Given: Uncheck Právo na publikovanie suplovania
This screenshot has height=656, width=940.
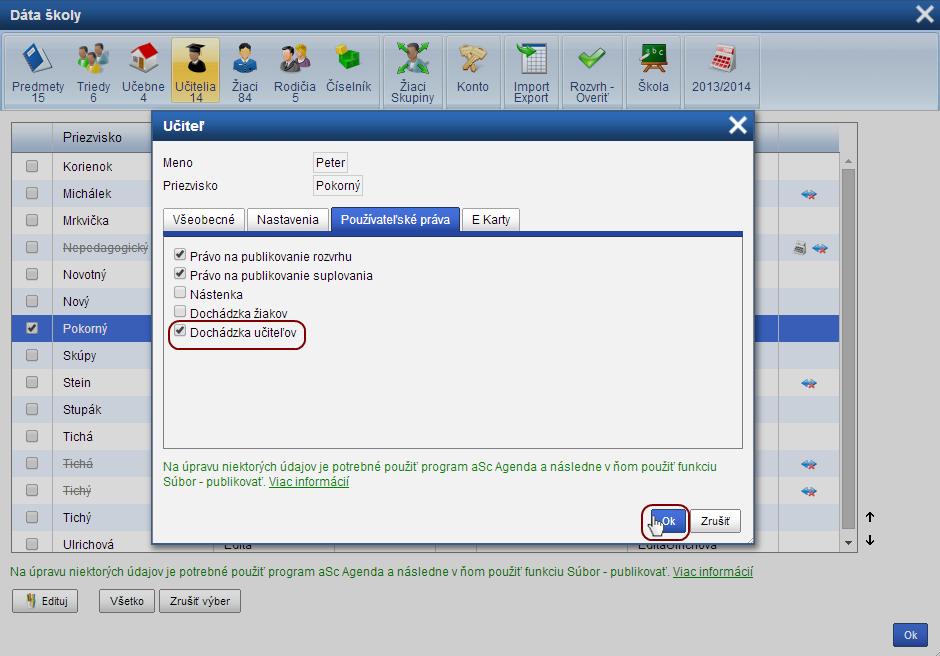Looking at the screenshot, I should [x=180, y=273].
